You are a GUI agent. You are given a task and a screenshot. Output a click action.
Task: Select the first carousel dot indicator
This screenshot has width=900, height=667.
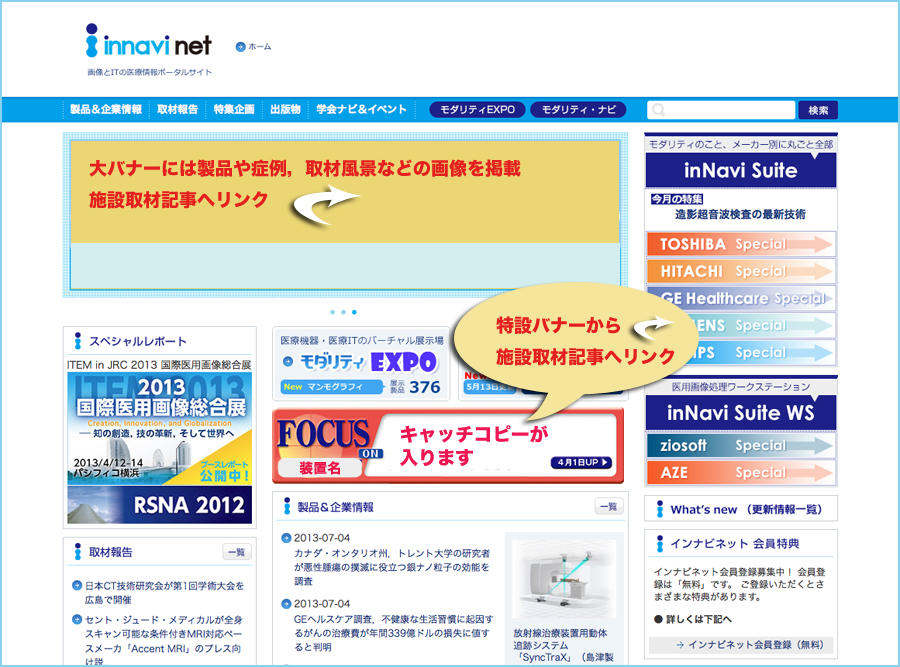(332, 312)
